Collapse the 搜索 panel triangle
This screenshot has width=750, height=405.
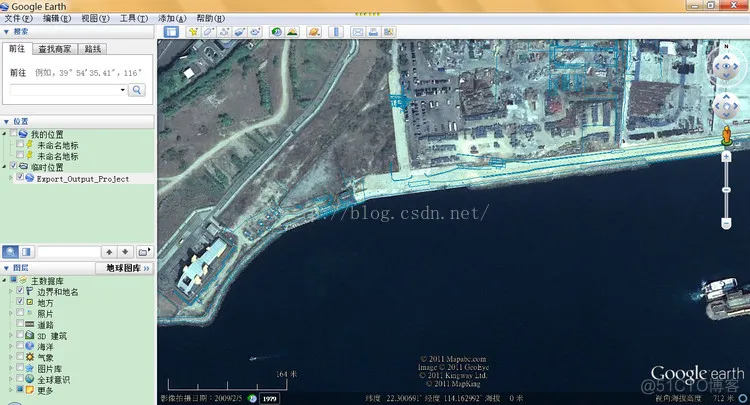(x=6, y=32)
